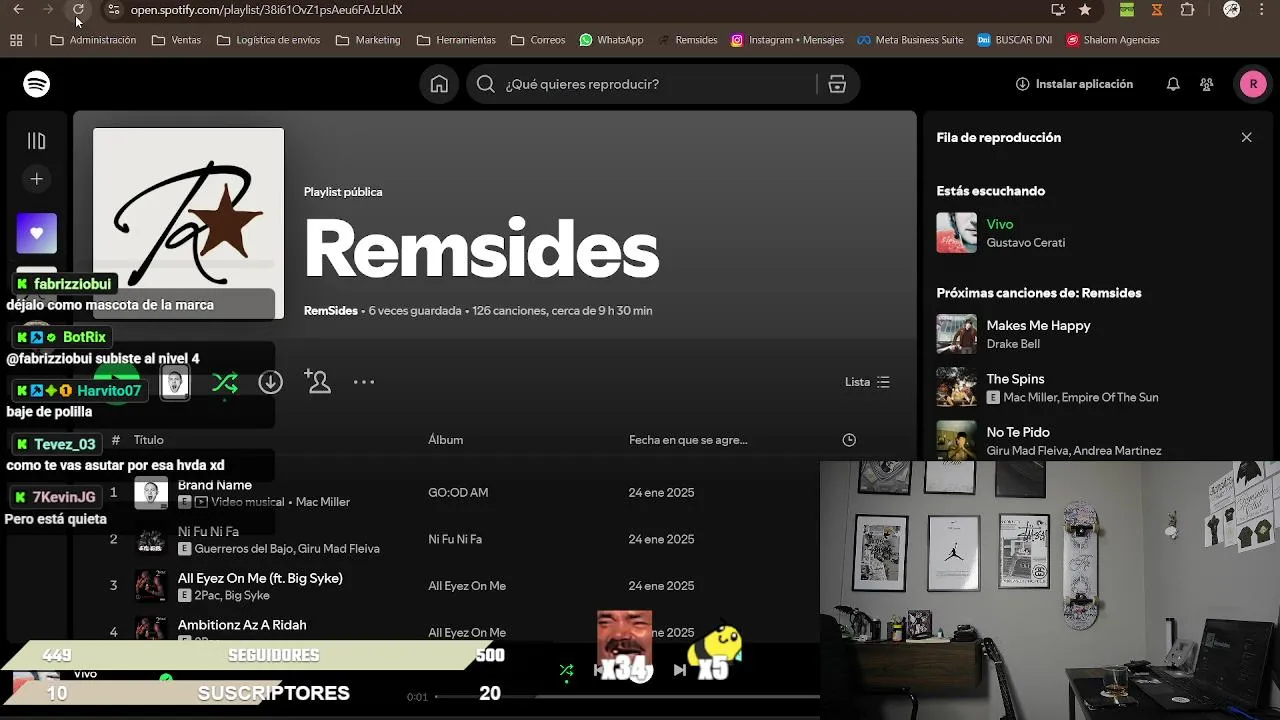Toggle the bookmark star for this page
The width and height of the screenshot is (1280, 720).
tap(1085, 10)
